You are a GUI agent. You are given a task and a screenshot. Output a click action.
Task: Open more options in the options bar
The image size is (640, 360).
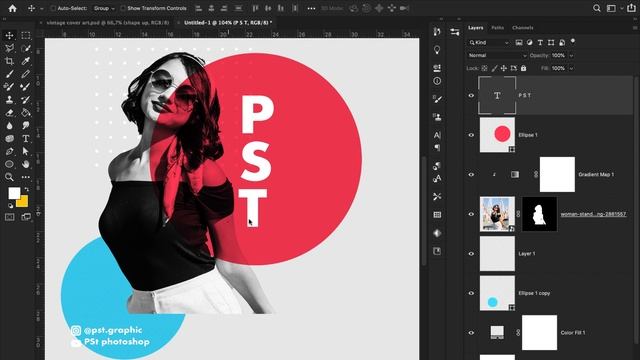point(311,8)
